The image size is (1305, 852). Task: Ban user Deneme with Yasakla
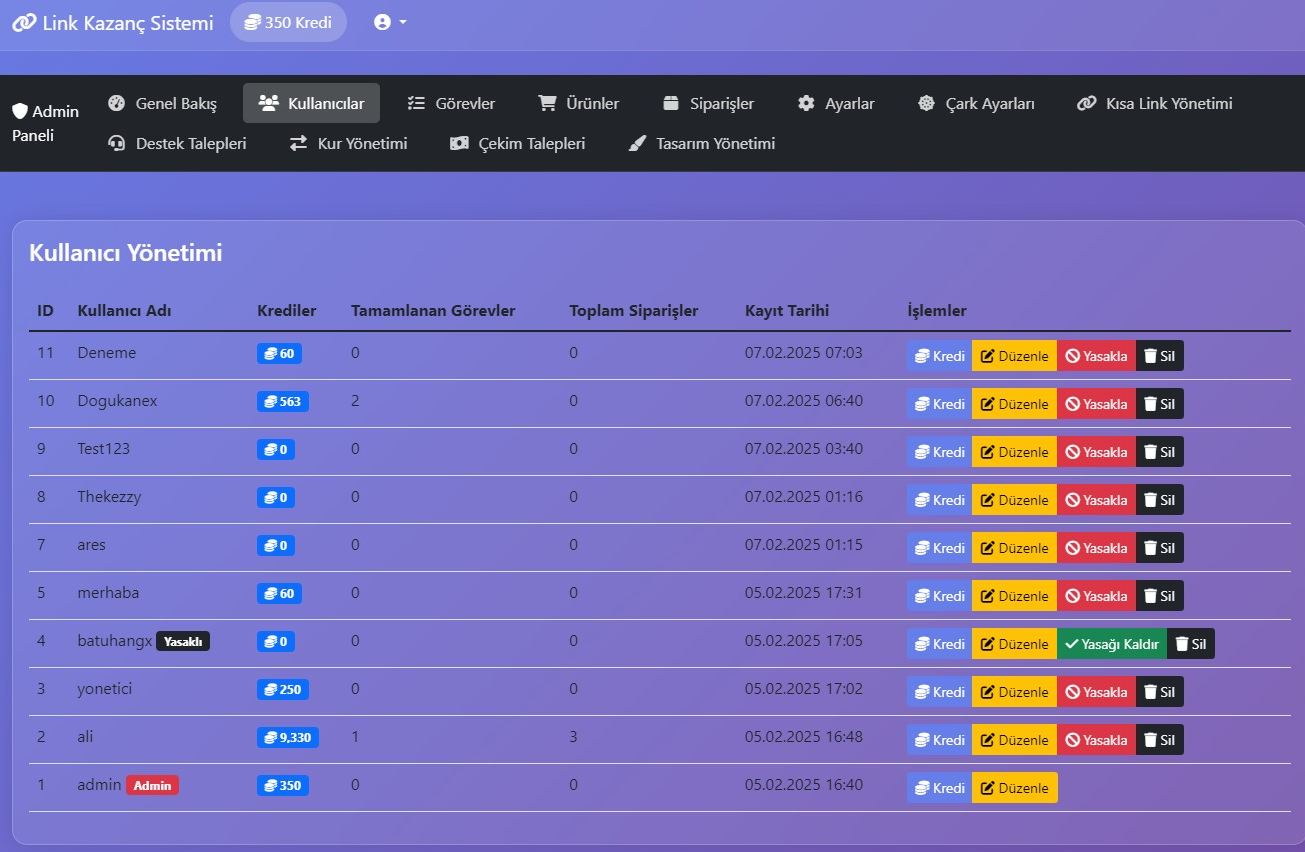(x=1096, y=356)
